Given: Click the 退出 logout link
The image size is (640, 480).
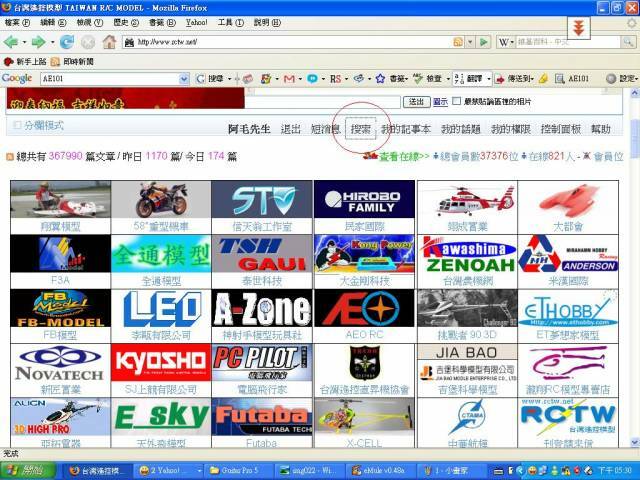Looking at the screenshot, I should point(290,129).
